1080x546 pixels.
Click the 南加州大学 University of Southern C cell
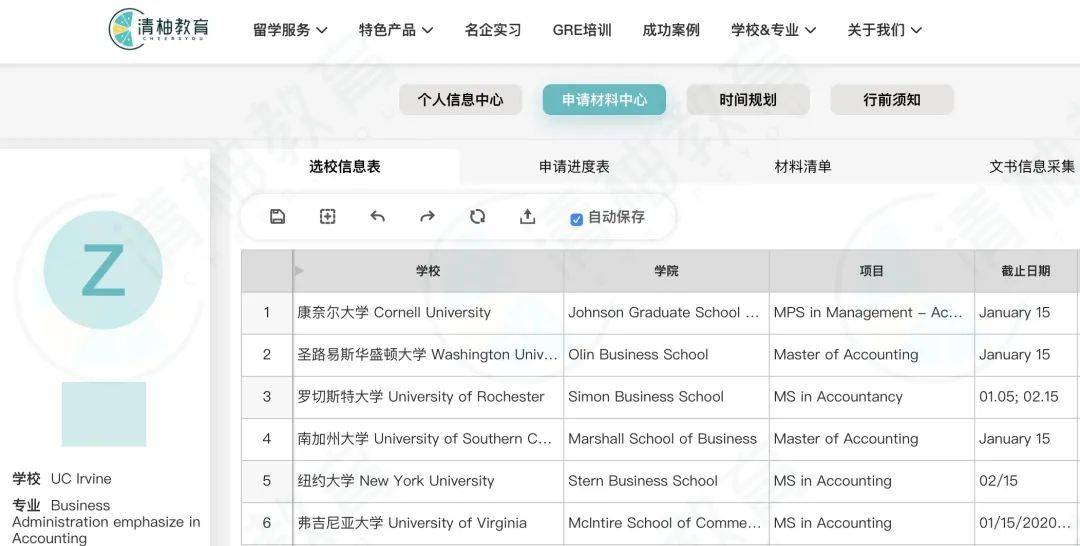(428, 439)
